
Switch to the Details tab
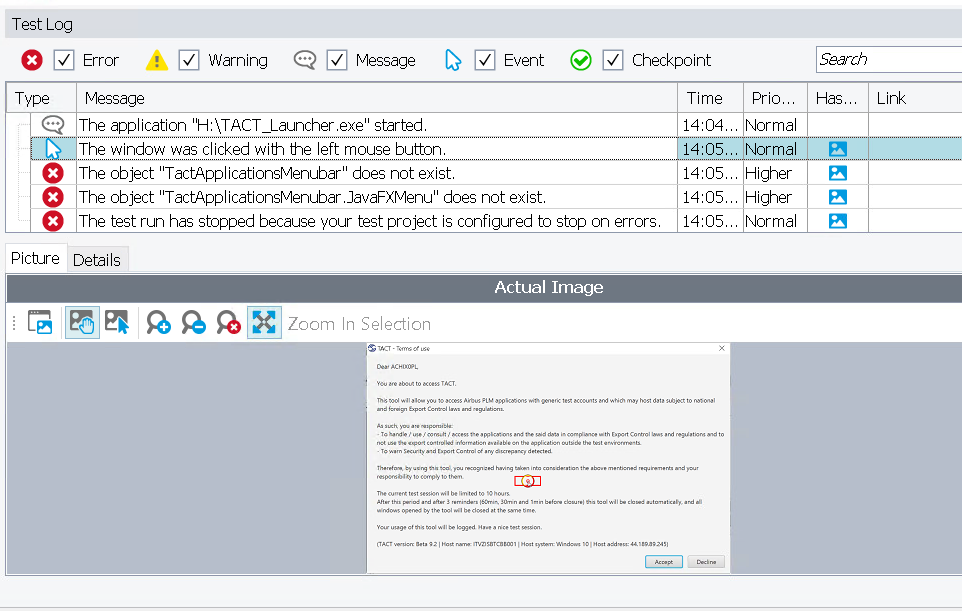pos(97,260)
